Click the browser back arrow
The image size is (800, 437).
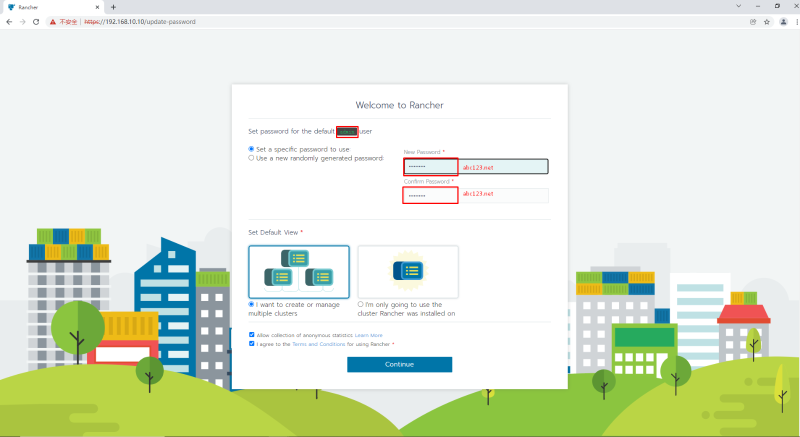pyautogui.click(x=9, y=22)
